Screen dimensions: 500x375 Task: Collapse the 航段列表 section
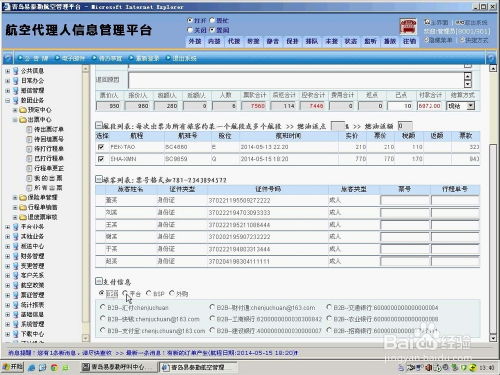tap(98, 126)
